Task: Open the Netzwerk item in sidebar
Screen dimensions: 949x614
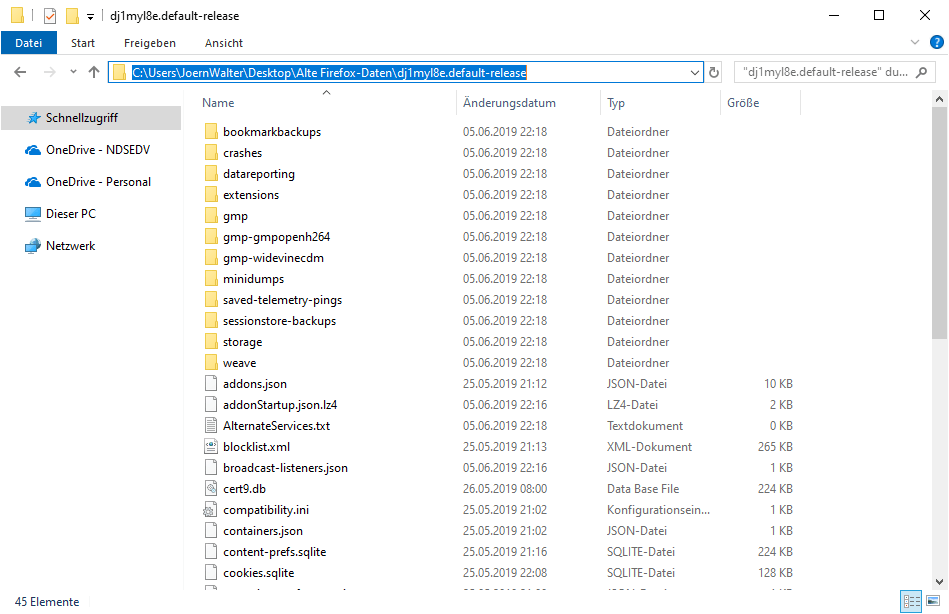Action: pyautogui.click(x=70, y=246)
